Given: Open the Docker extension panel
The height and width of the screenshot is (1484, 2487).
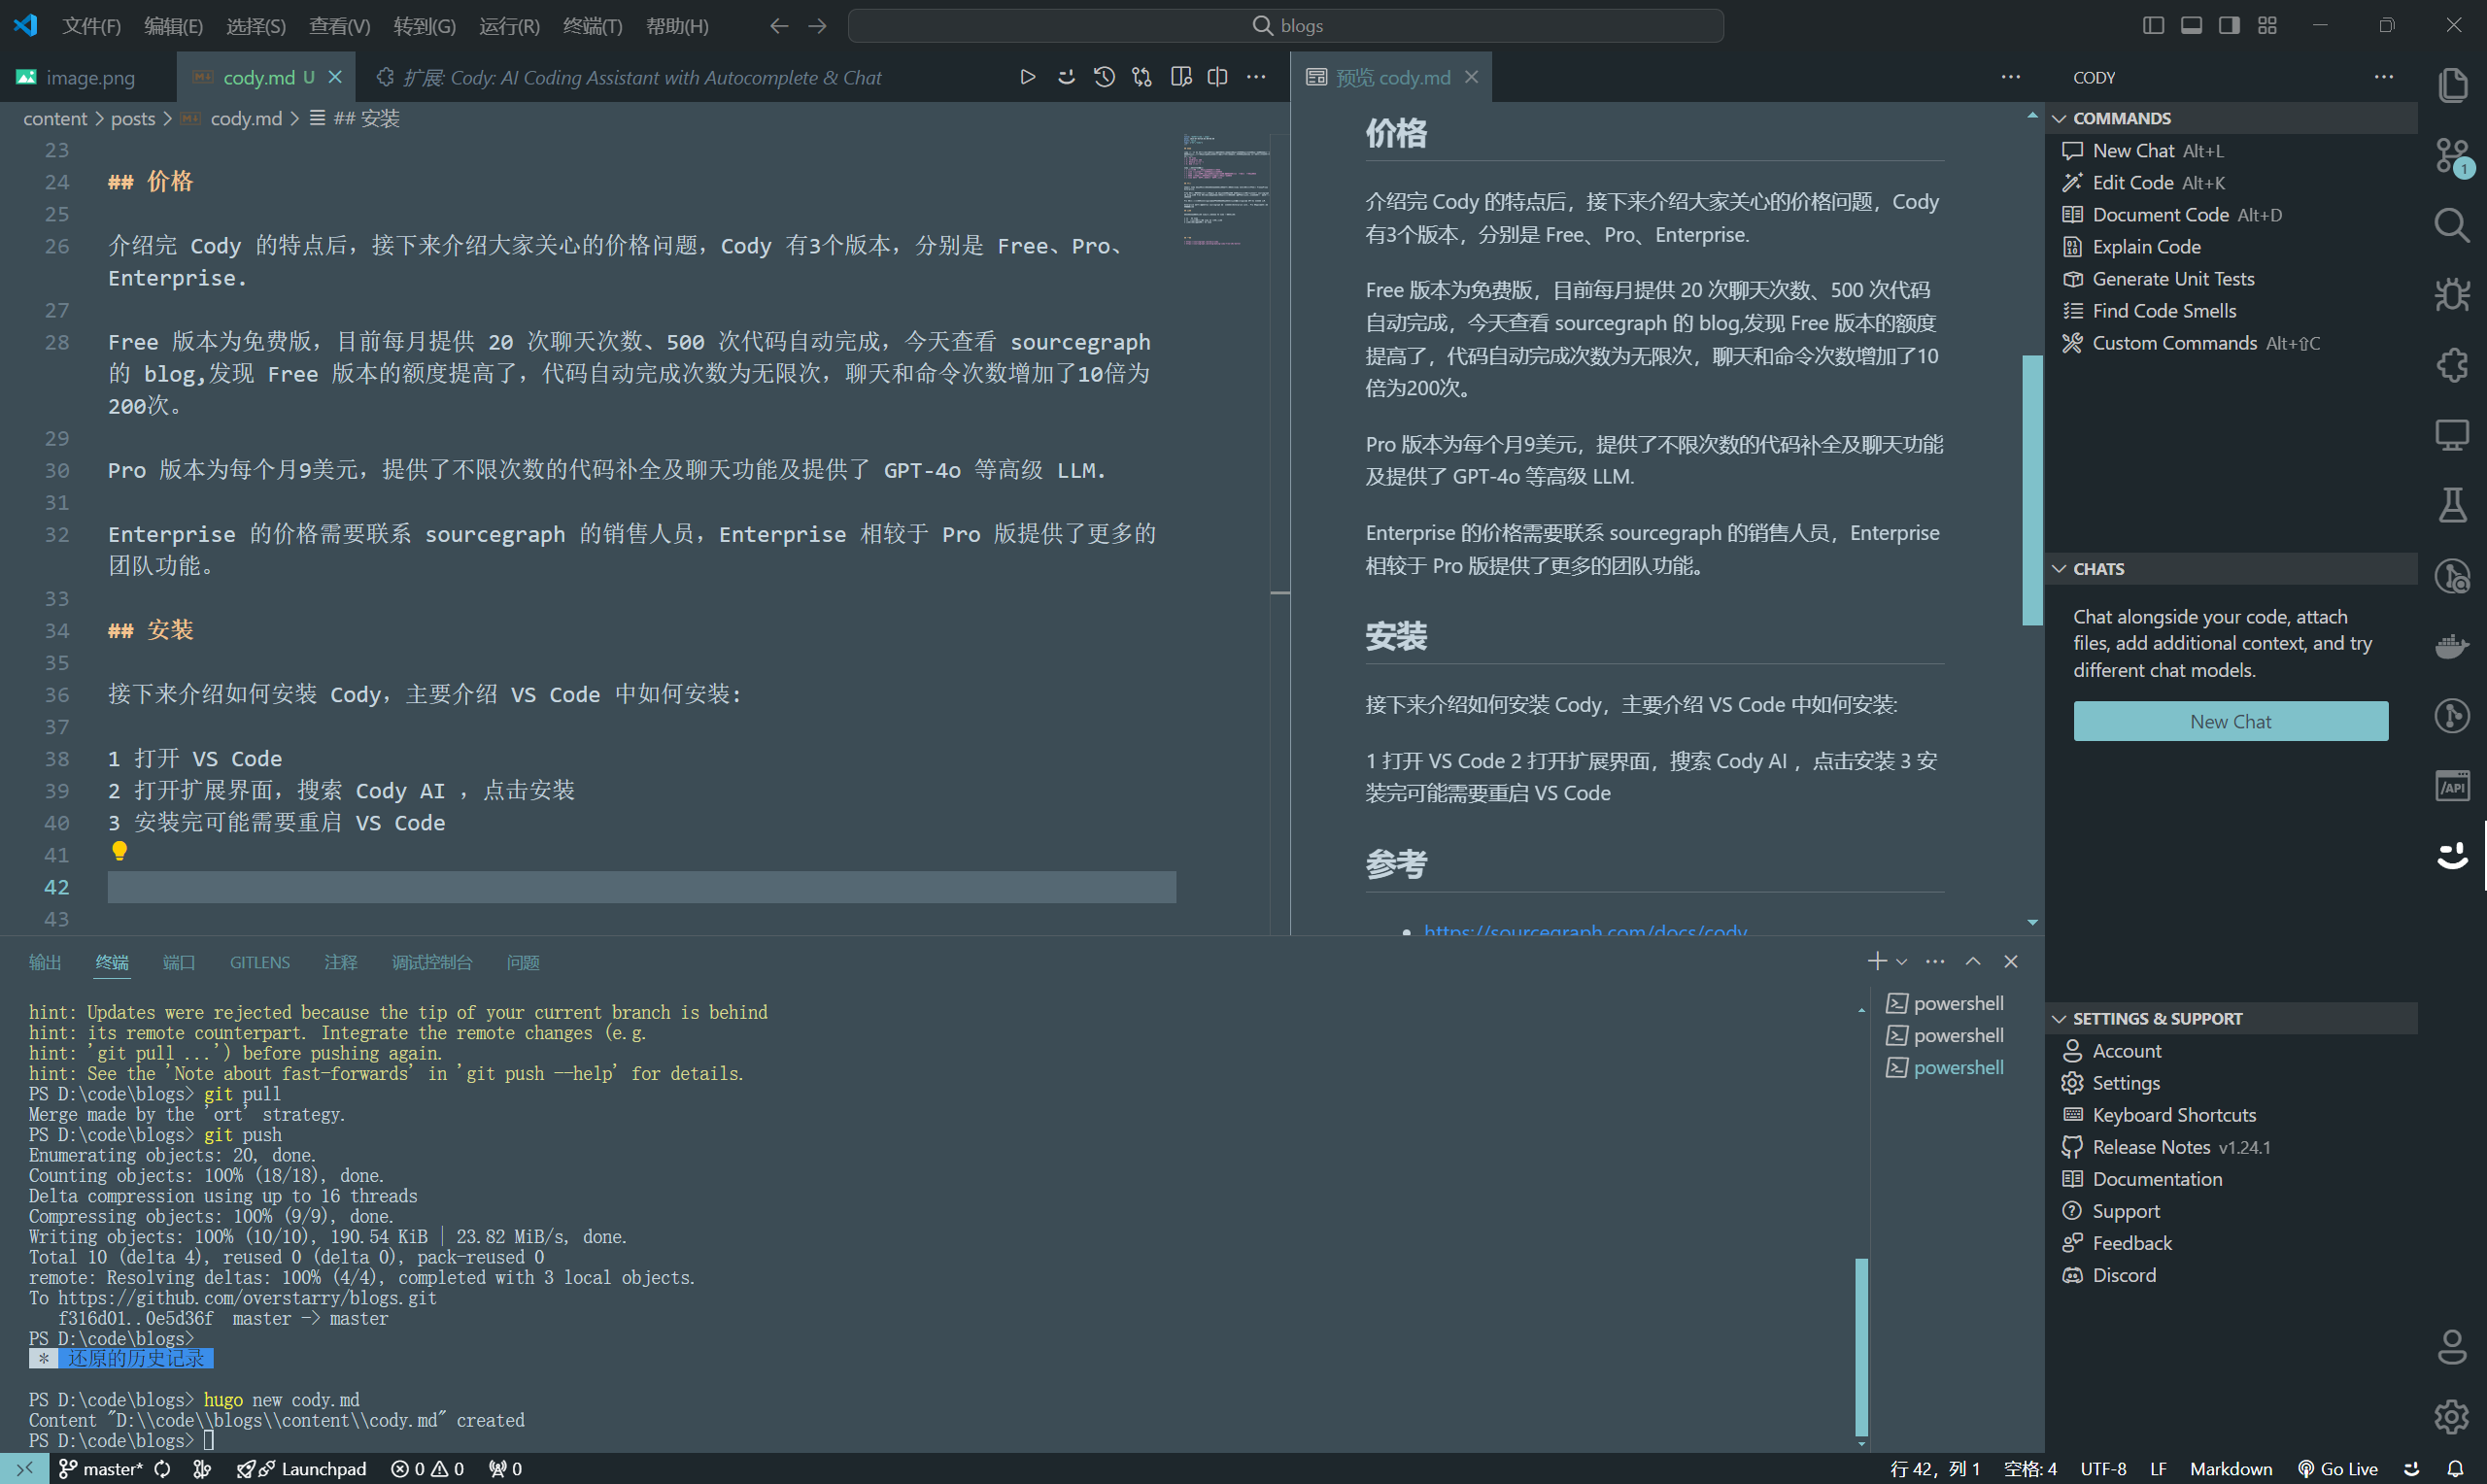Looking at the screenshot, I should pos(2452,645).
